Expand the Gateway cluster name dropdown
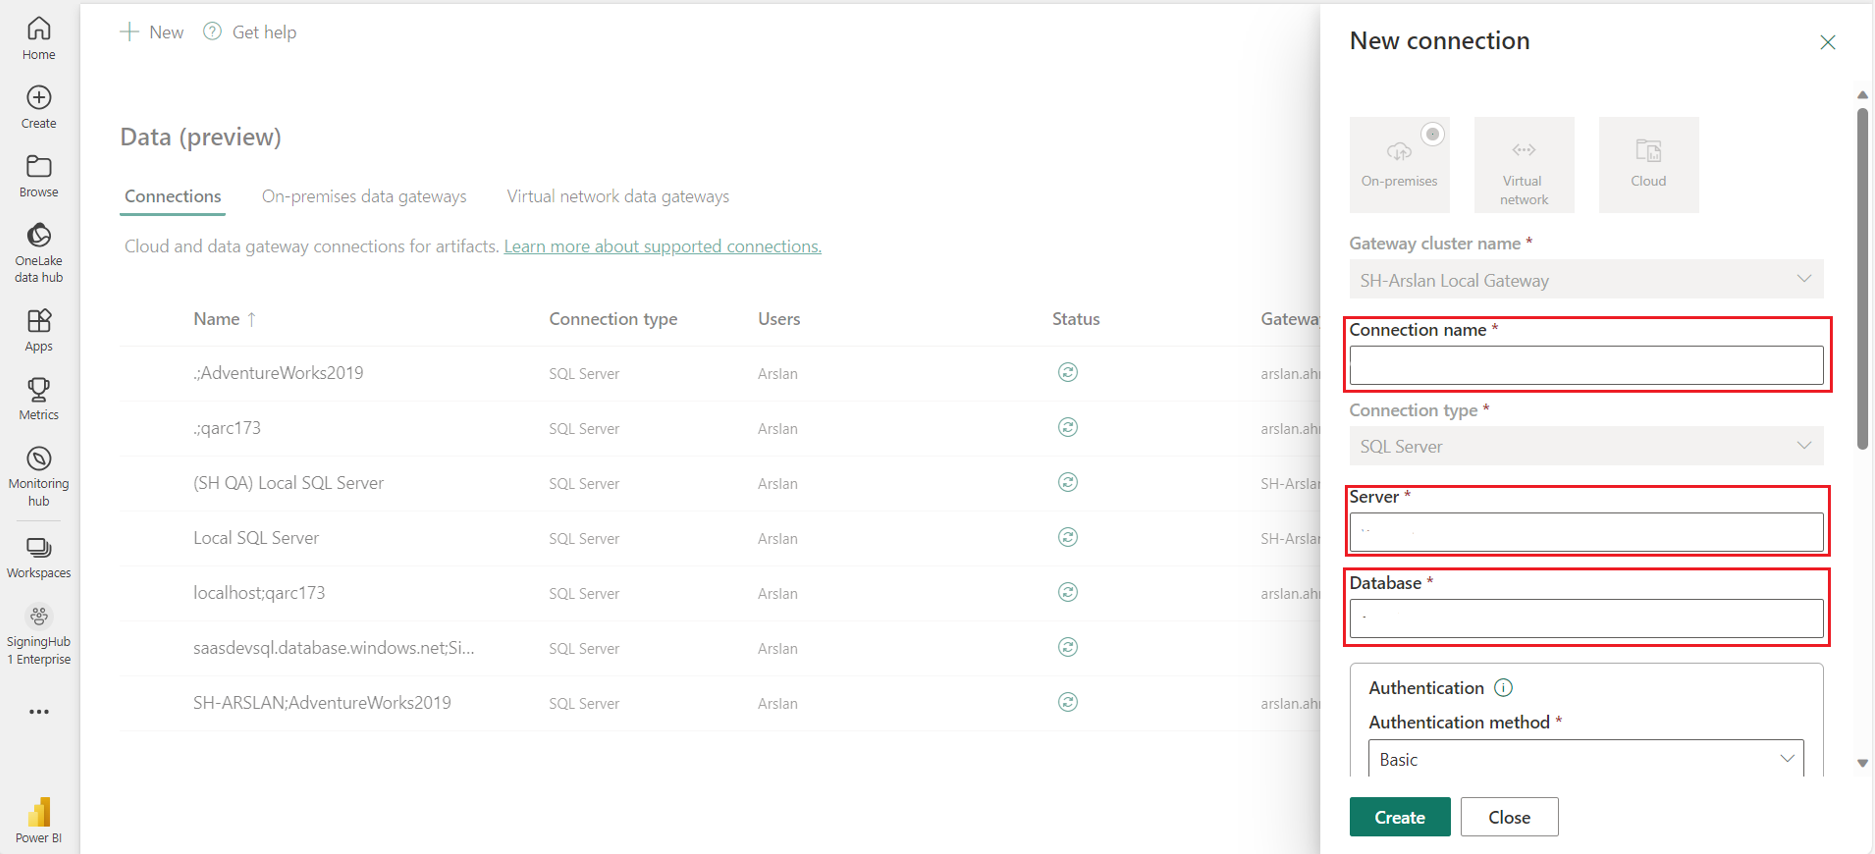 click(x=1586, y=280)
